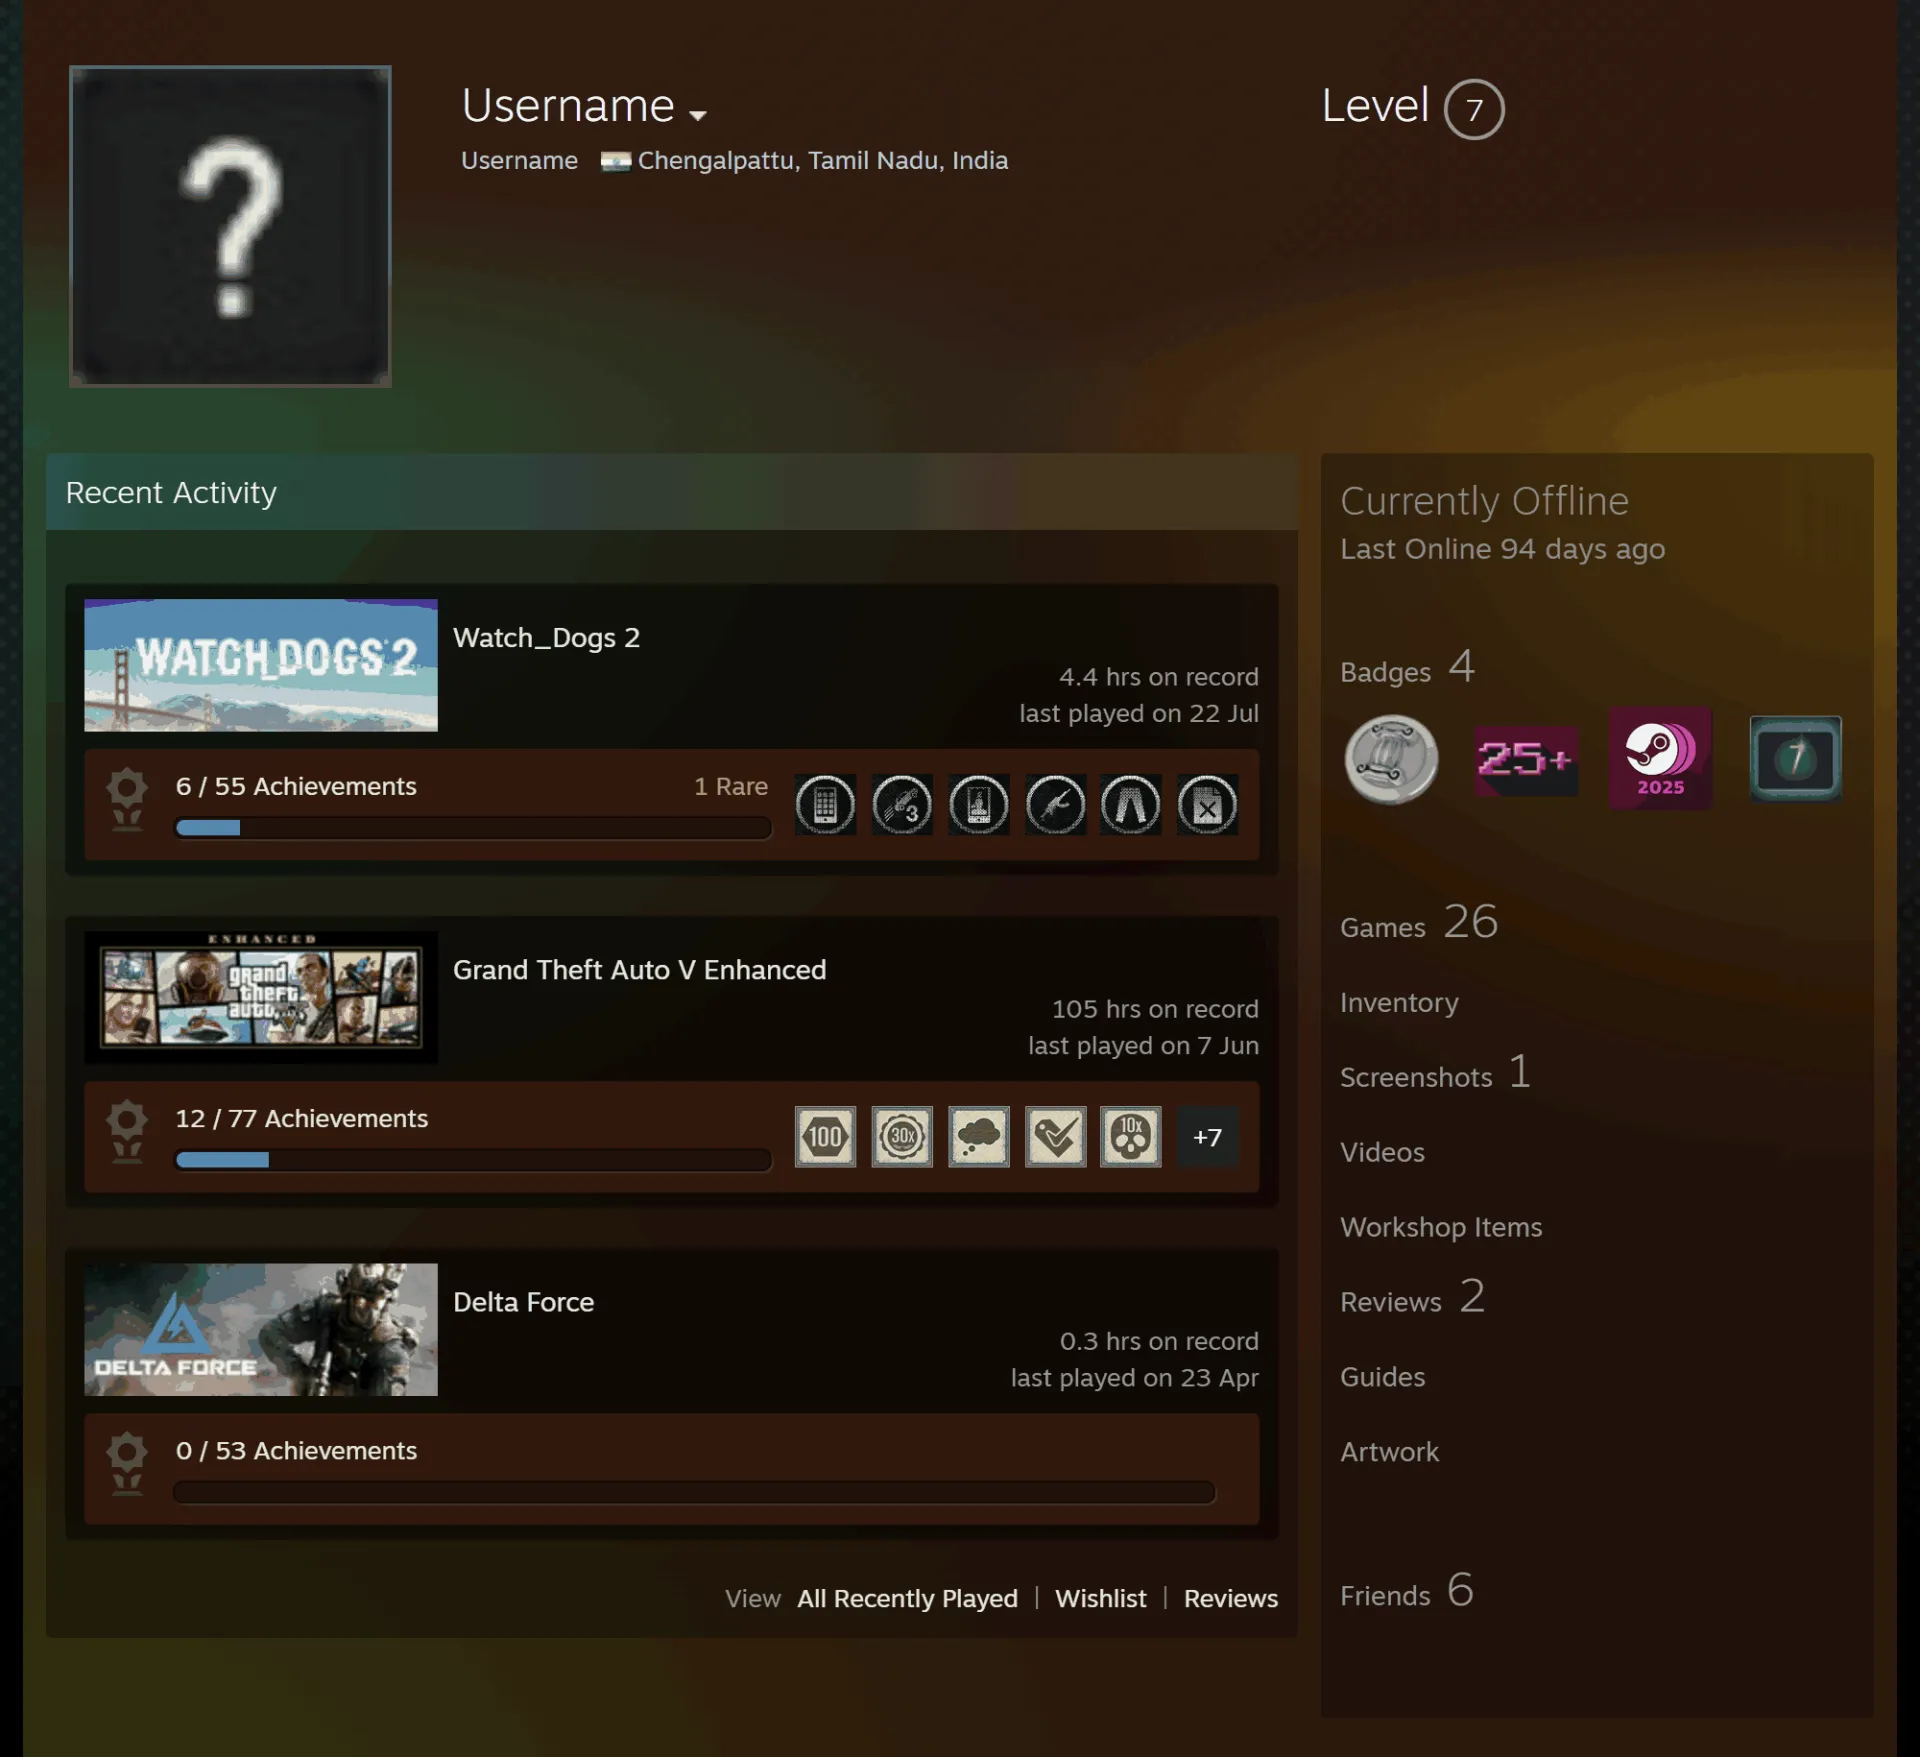Click the Steam 2025 badge

pos(1660,759)
